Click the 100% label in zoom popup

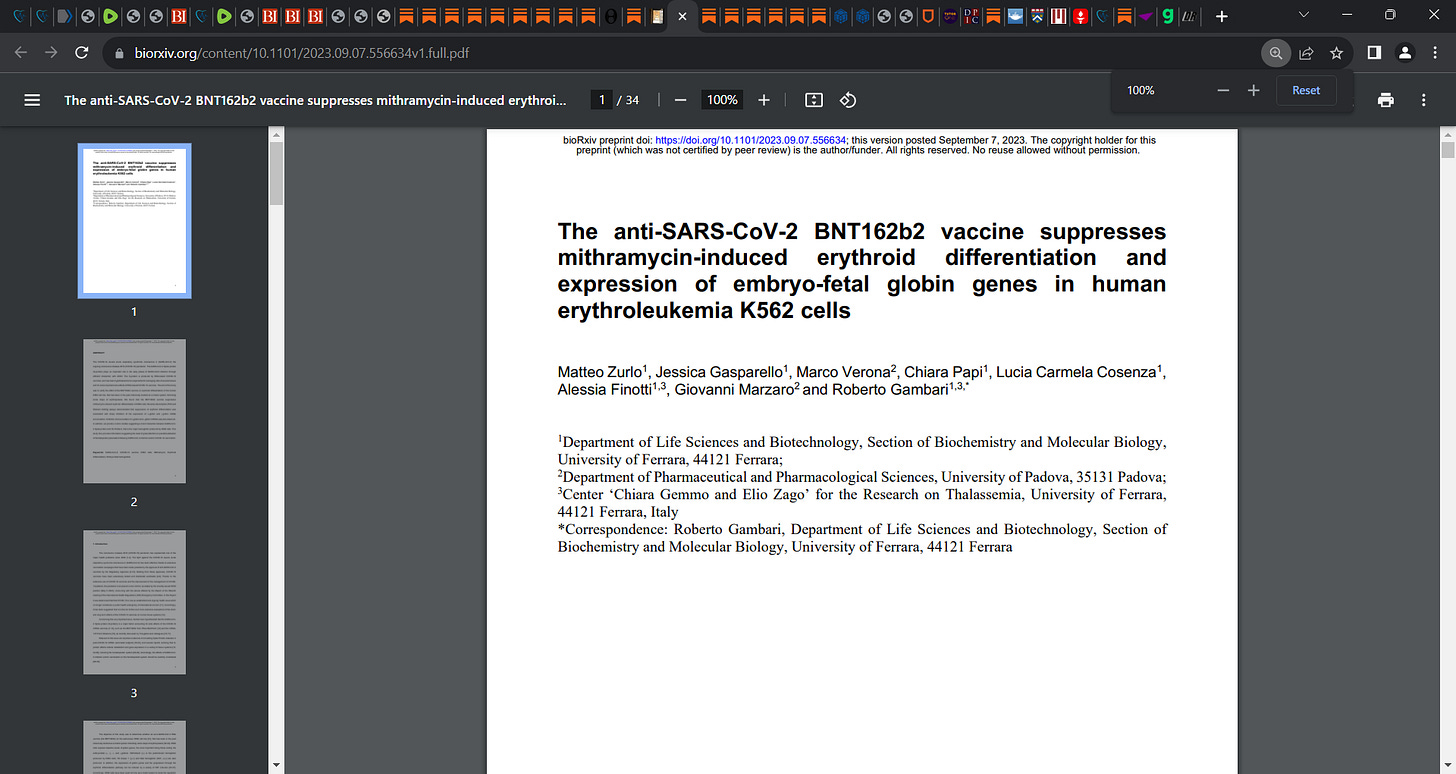pos(1141,90)
